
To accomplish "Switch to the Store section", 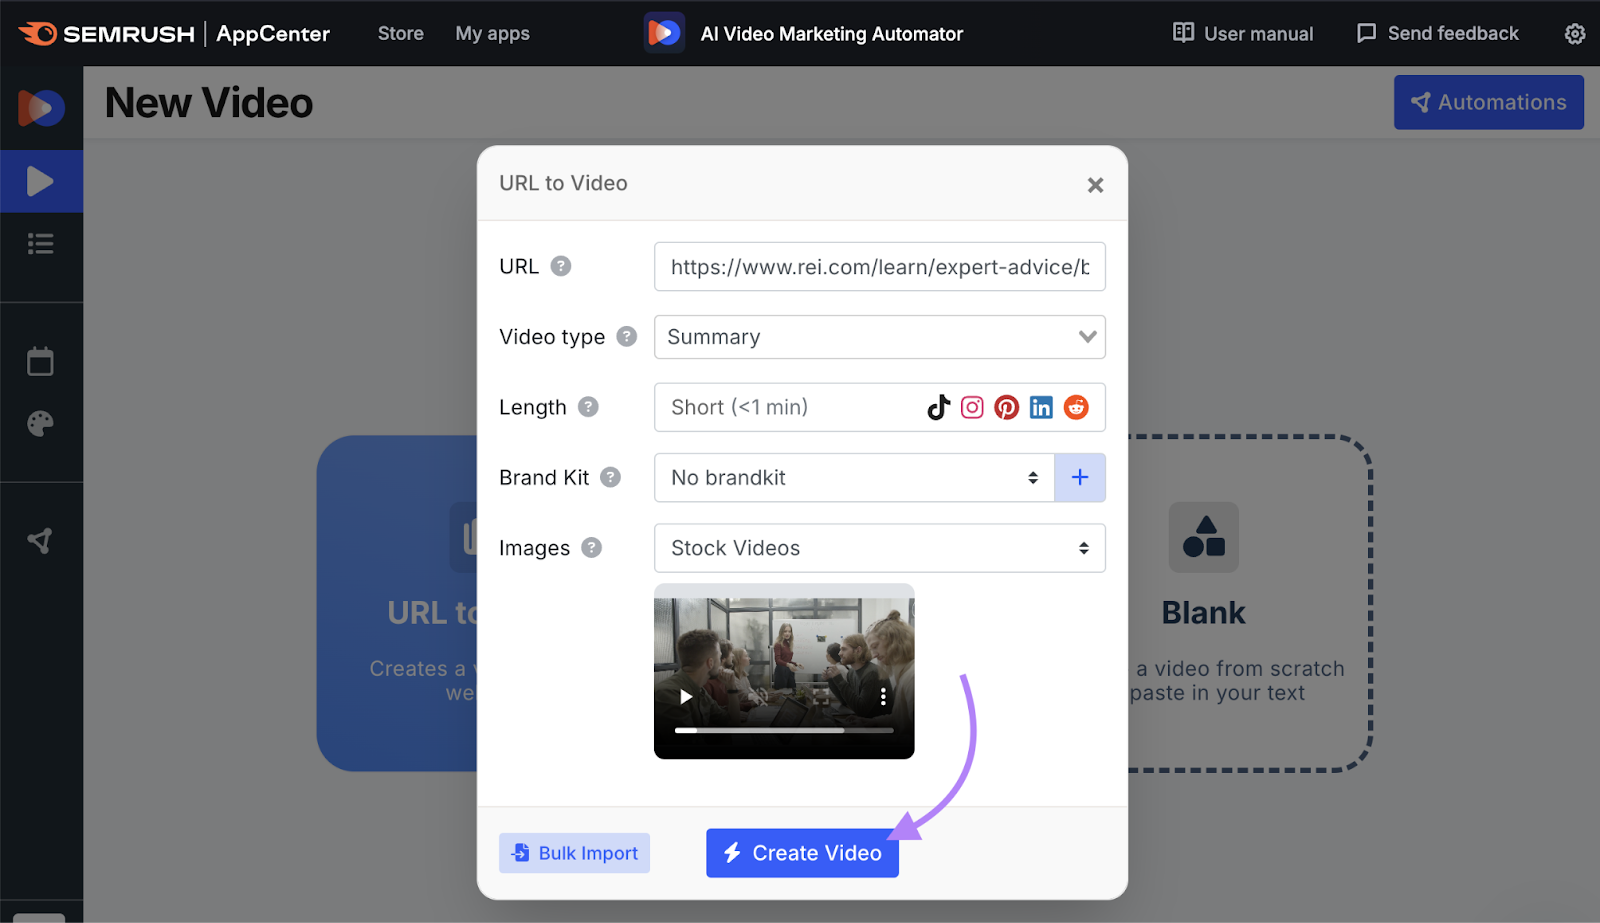I will [400, 32].
